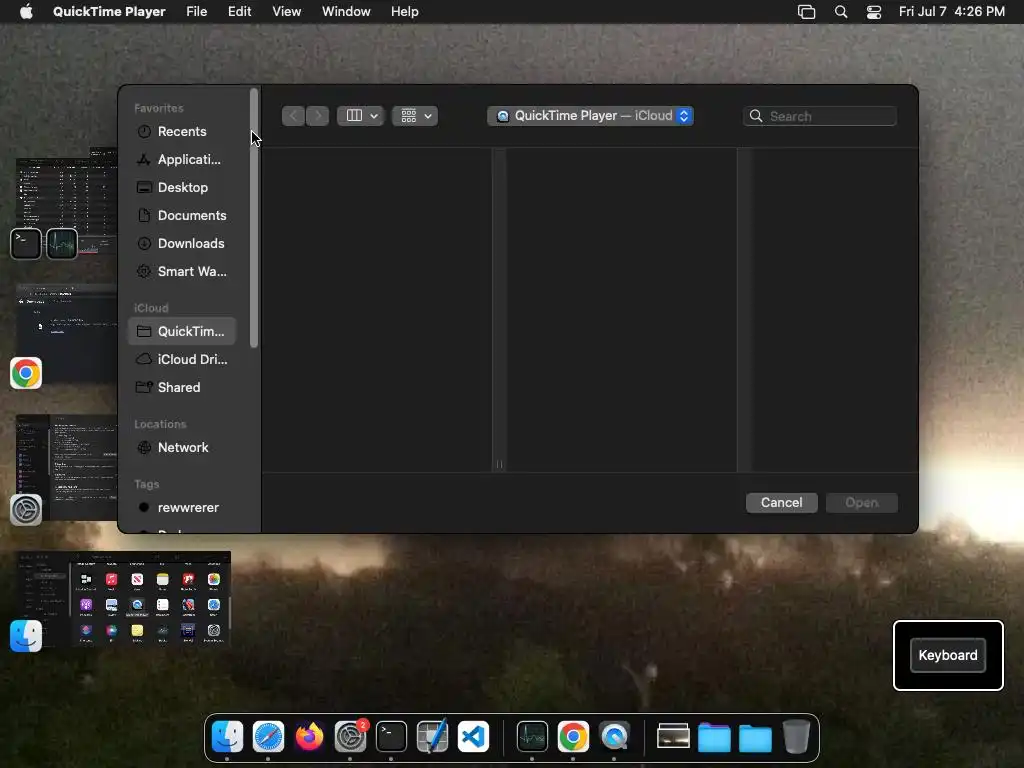This screenshot has width=1024, height=768.
Task: Open the Trash in the Dock
Action: tap(796, 737)
